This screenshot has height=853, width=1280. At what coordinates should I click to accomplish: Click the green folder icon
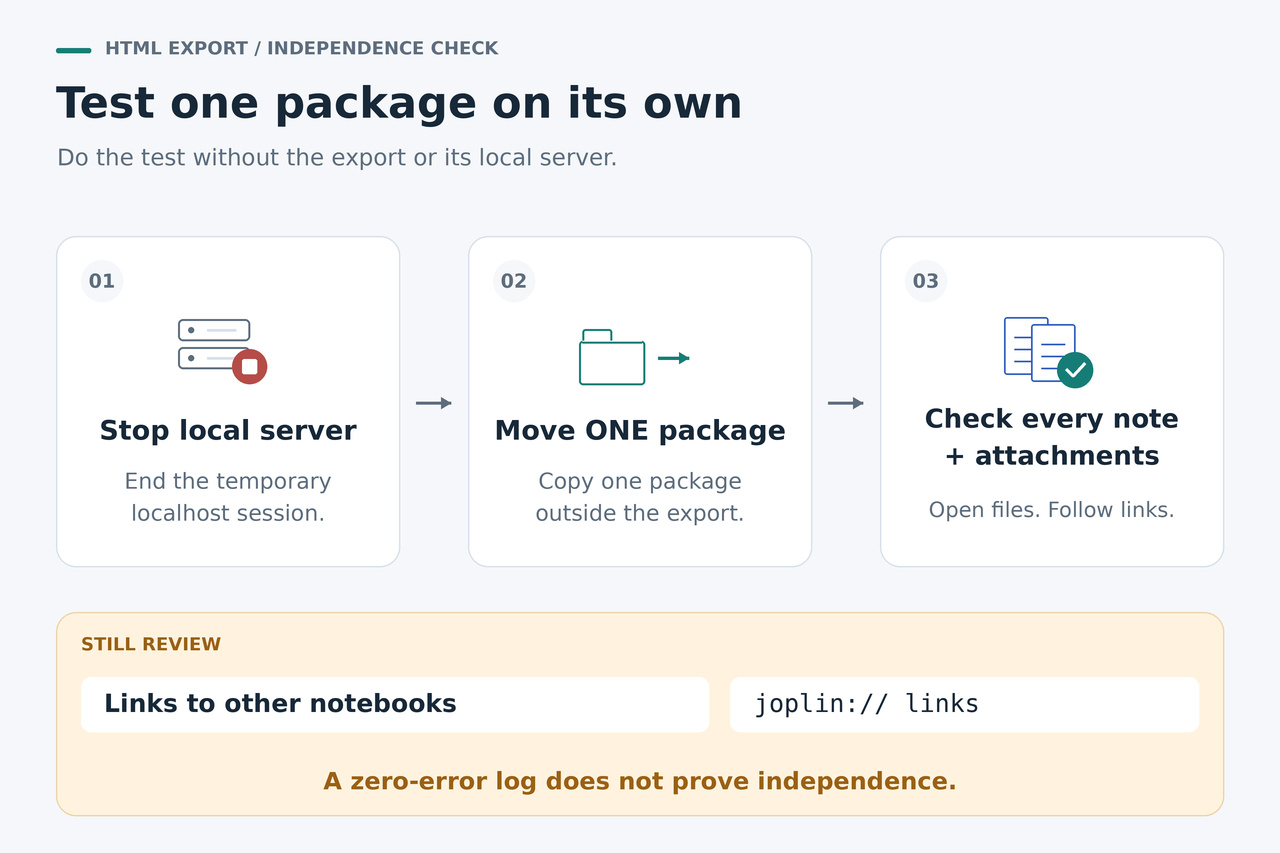[612, 357]
